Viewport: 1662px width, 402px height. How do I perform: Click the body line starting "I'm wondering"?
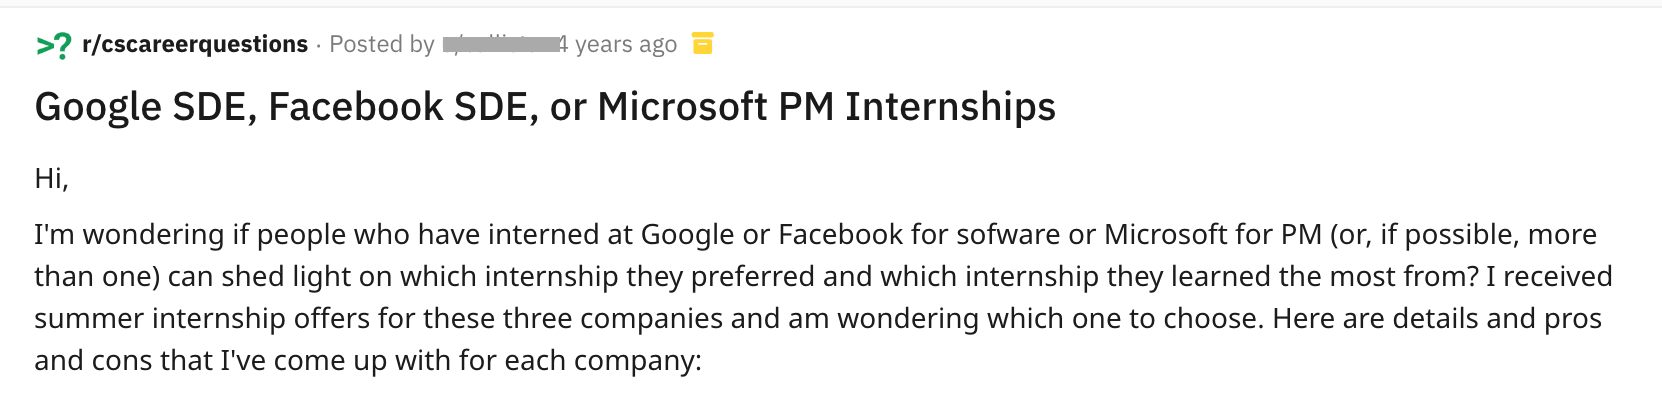816,234
